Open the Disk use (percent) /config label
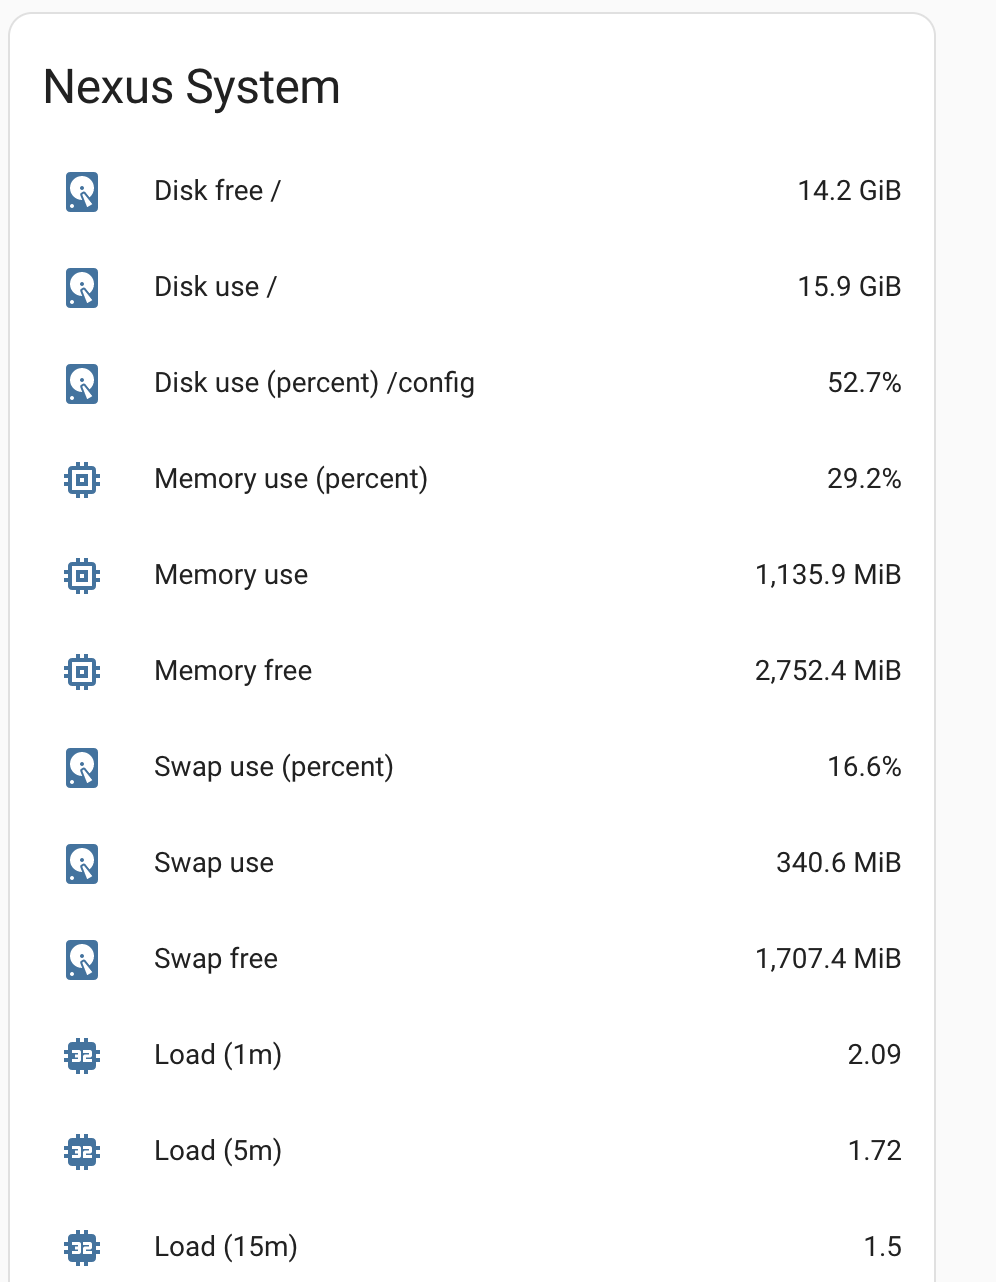The image size is (996, 1282). pos(314,383)
